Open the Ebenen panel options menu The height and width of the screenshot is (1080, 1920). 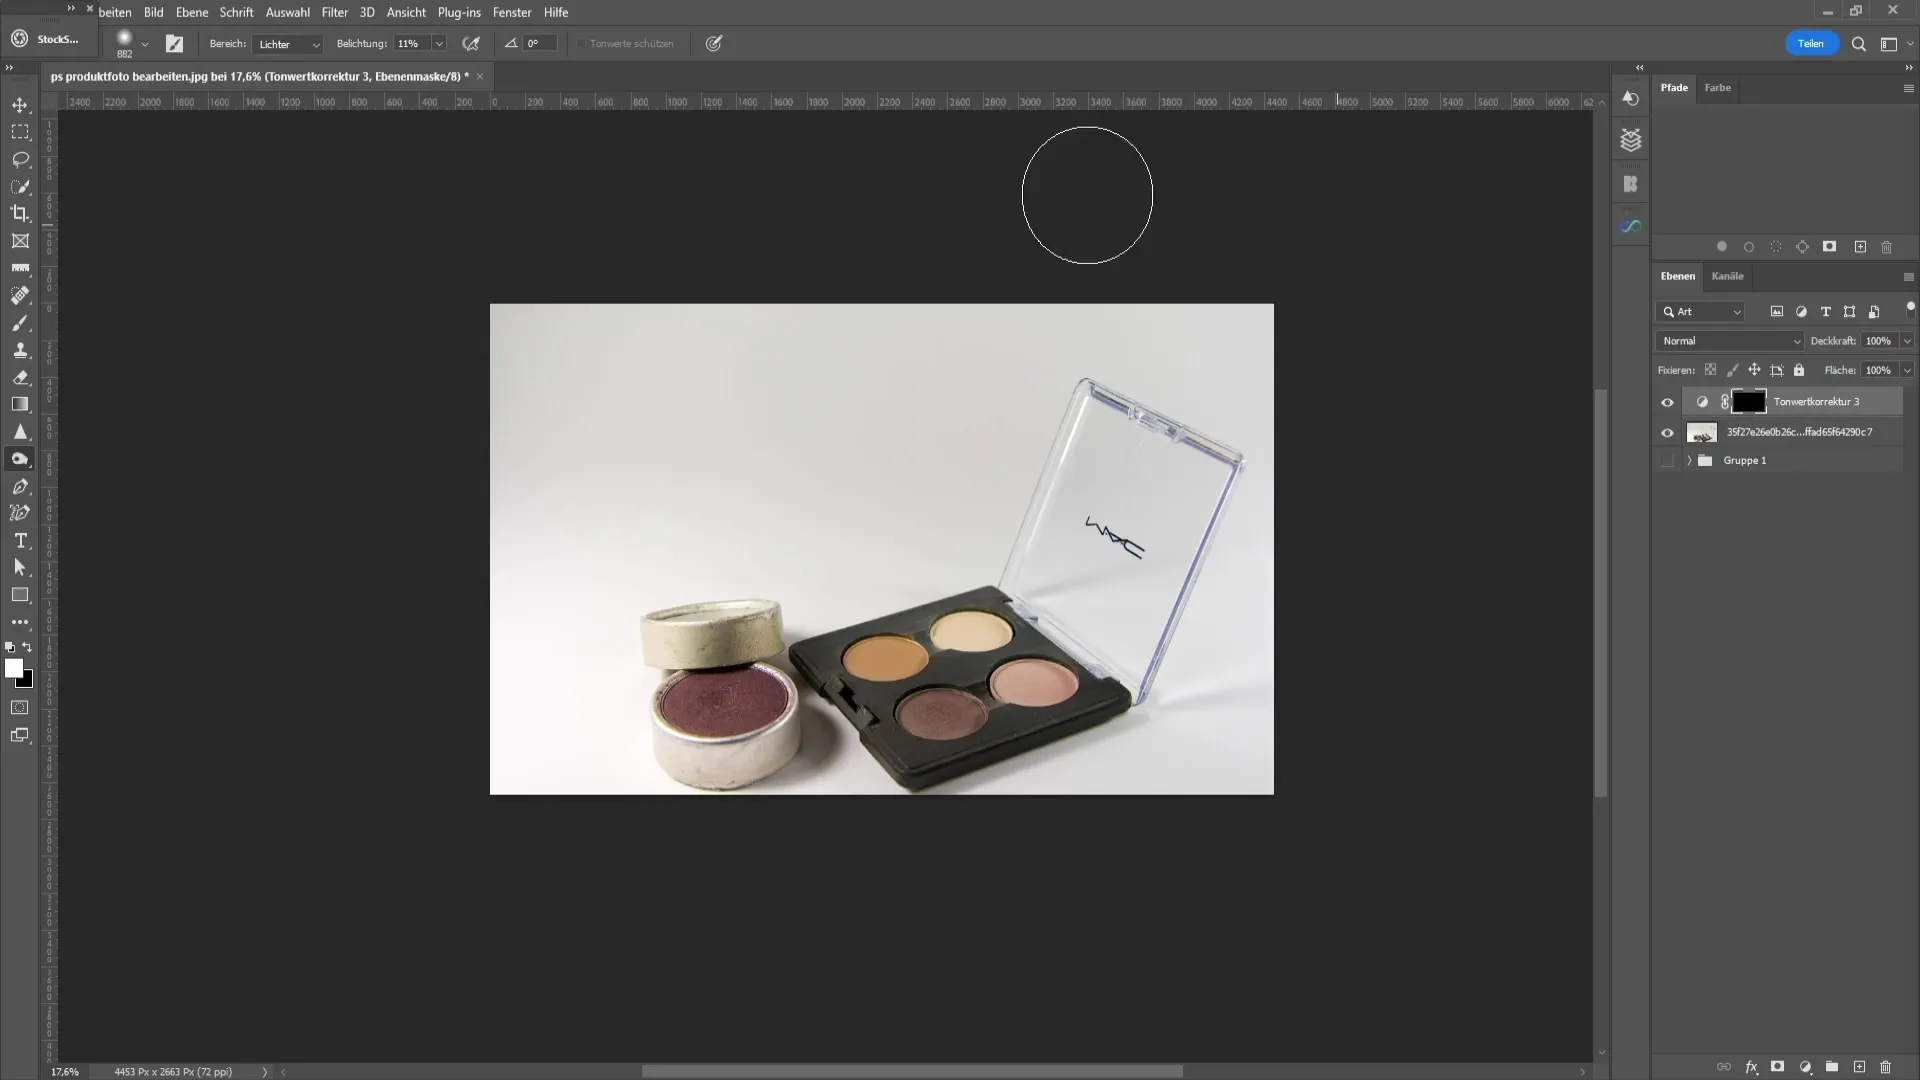point(1908,277)
